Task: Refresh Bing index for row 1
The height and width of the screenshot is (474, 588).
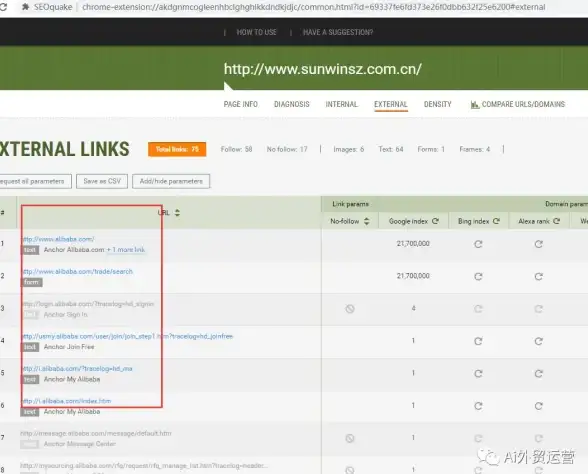Action: point(478,244)
